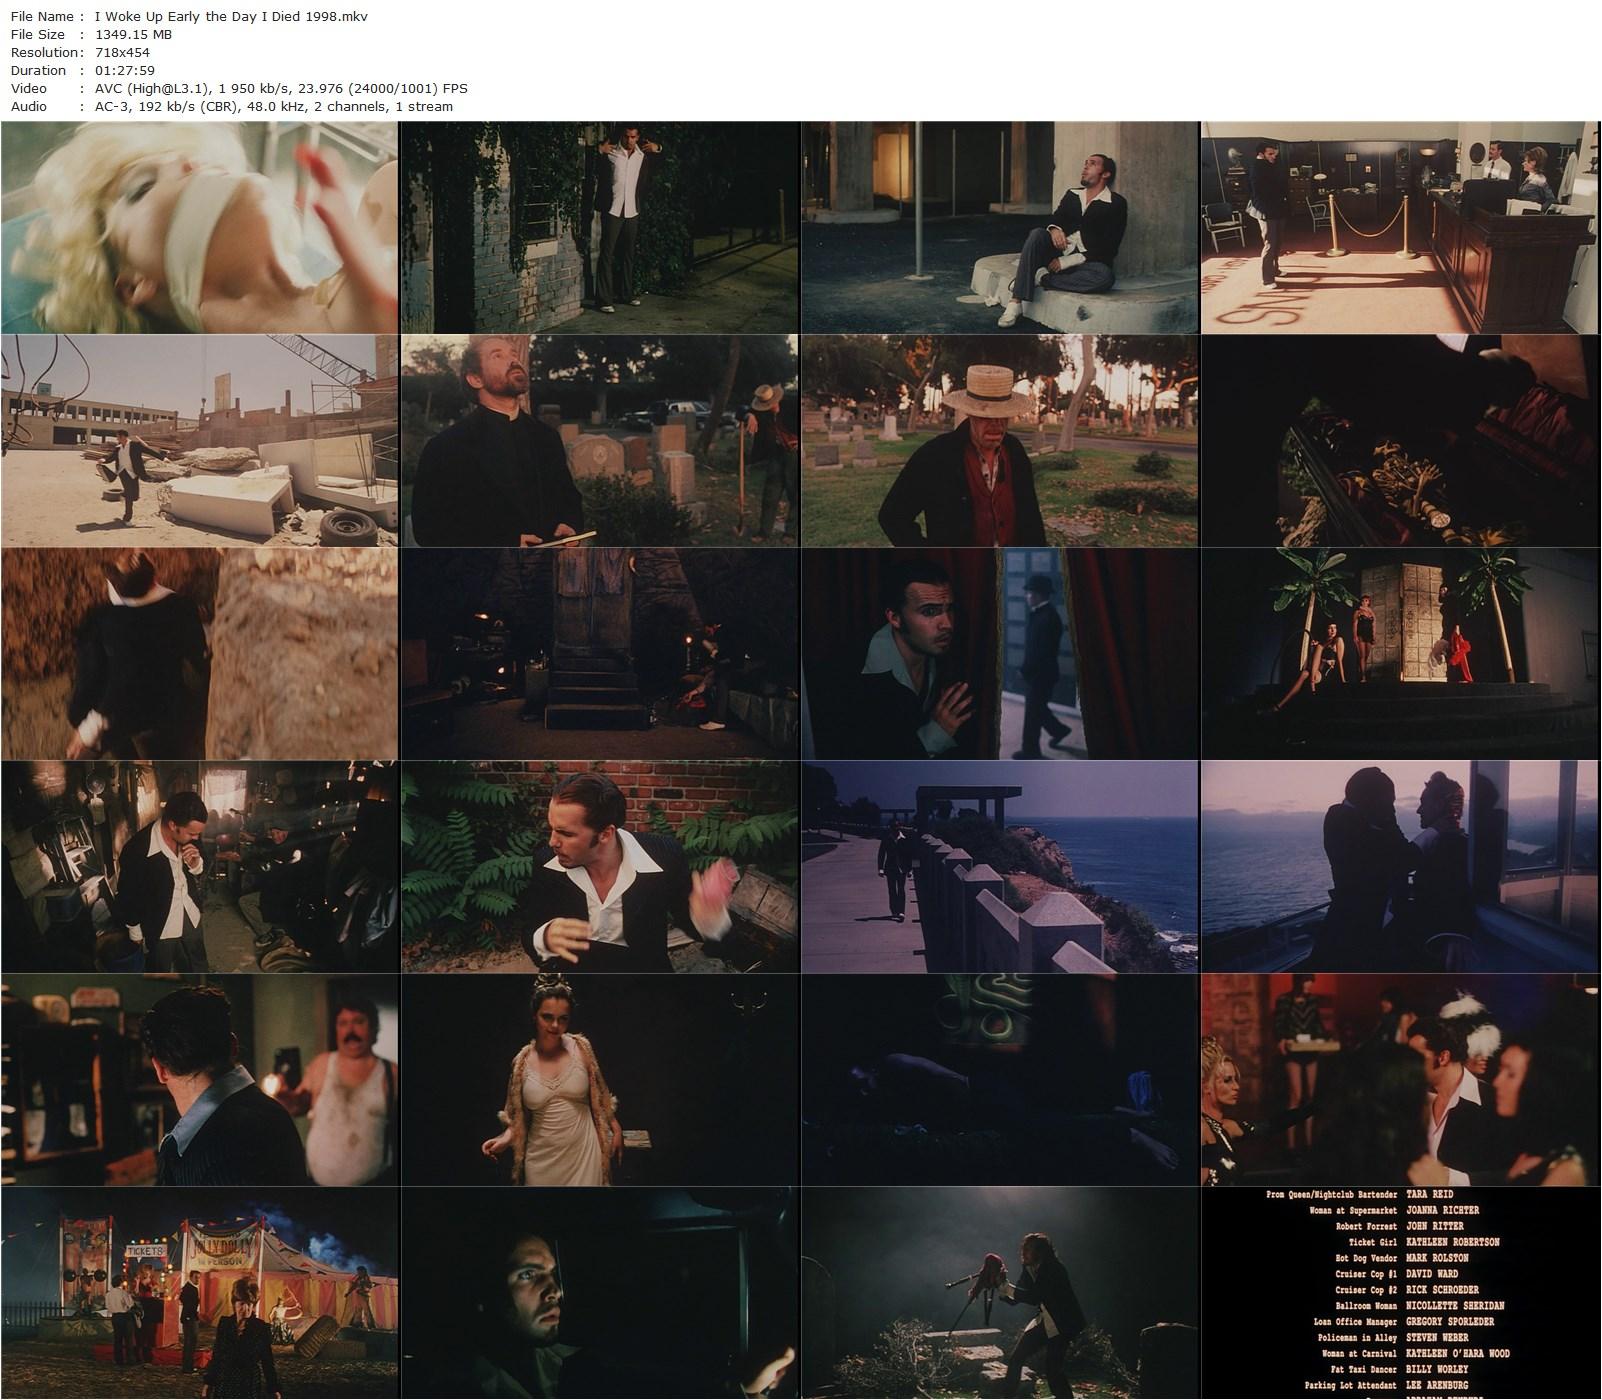Image resolution: width=1602 pixels, height=1400 pixels.
Task: Select the mustached man in tank top frame
Action: [x=200, y=1080]
